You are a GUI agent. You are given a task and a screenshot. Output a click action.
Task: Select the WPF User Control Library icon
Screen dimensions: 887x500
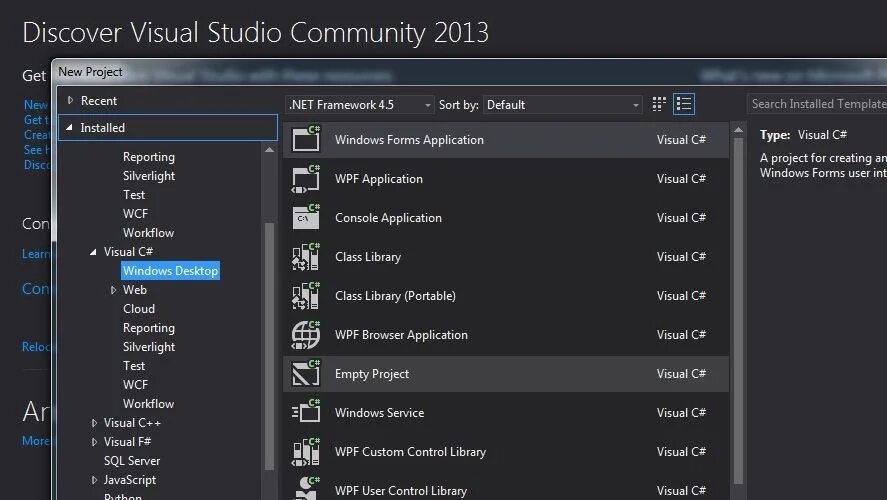[x=306, y=488]
